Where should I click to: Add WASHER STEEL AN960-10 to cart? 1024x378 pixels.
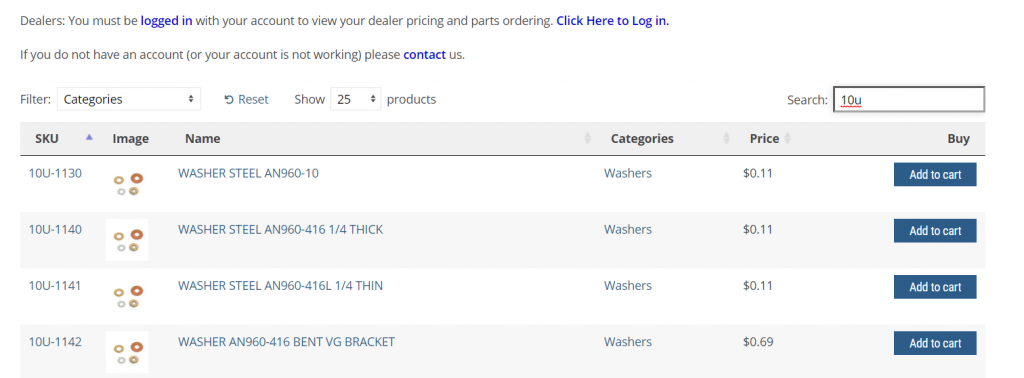(935, 174)
